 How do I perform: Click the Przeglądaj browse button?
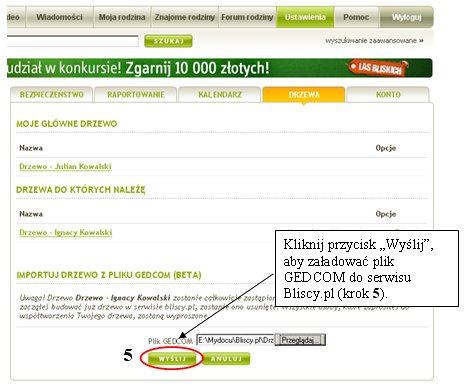point(300,340)
